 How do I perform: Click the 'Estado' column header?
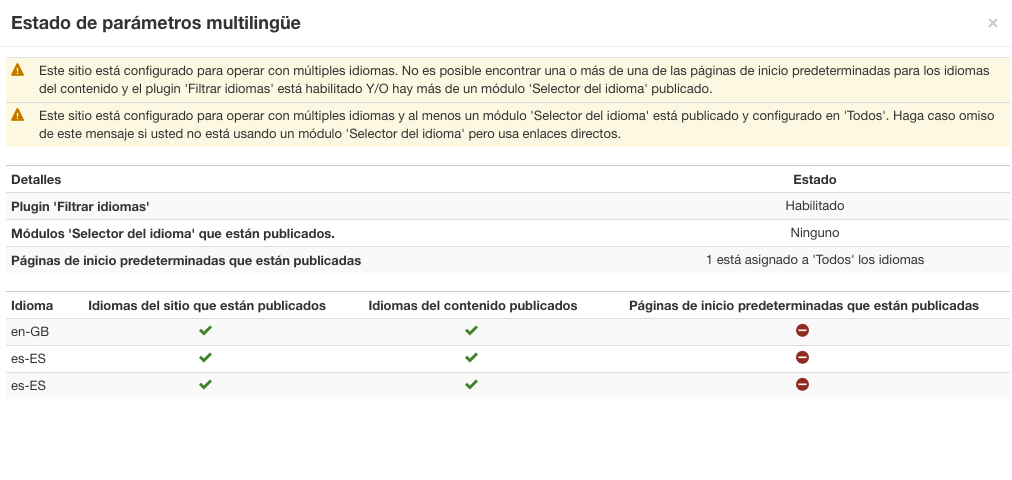click(815, 180)
